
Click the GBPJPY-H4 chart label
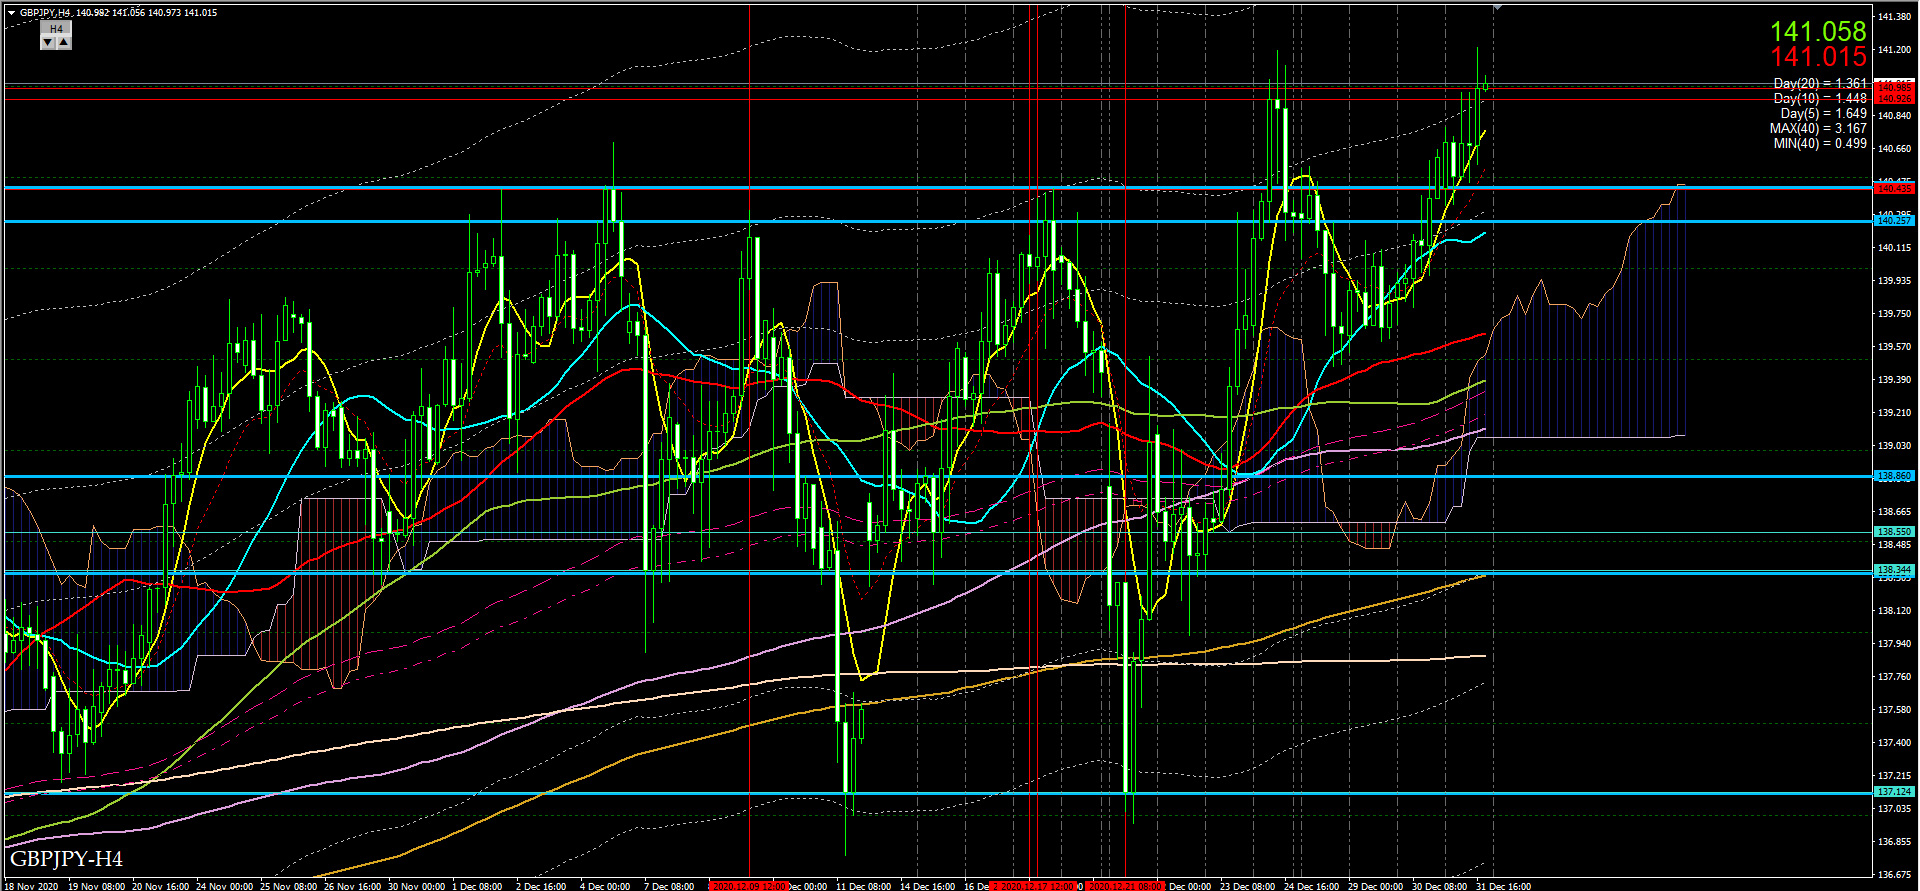click(x=66, y=859)
